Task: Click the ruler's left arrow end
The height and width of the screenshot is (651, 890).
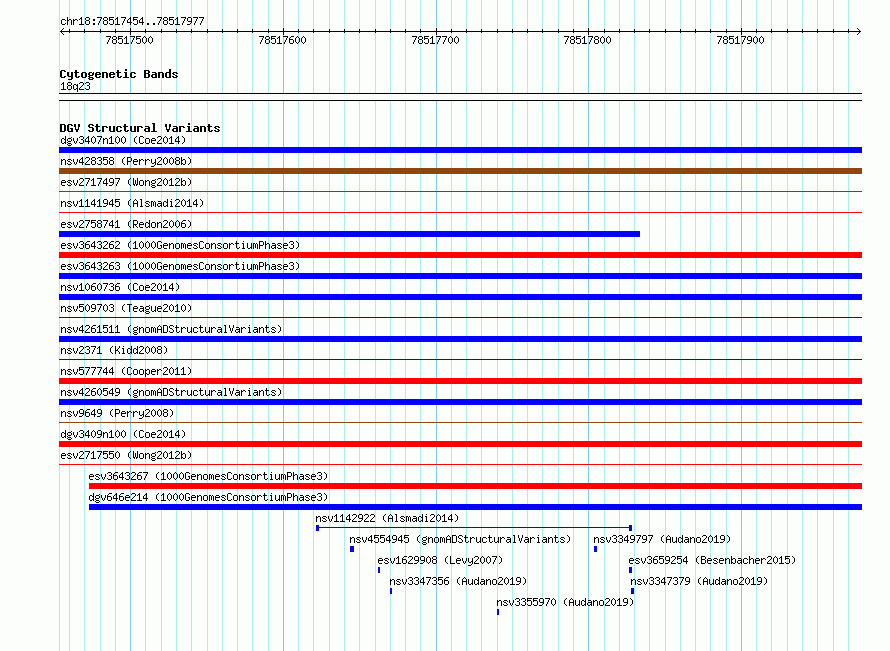Action: tap(62, 32)
